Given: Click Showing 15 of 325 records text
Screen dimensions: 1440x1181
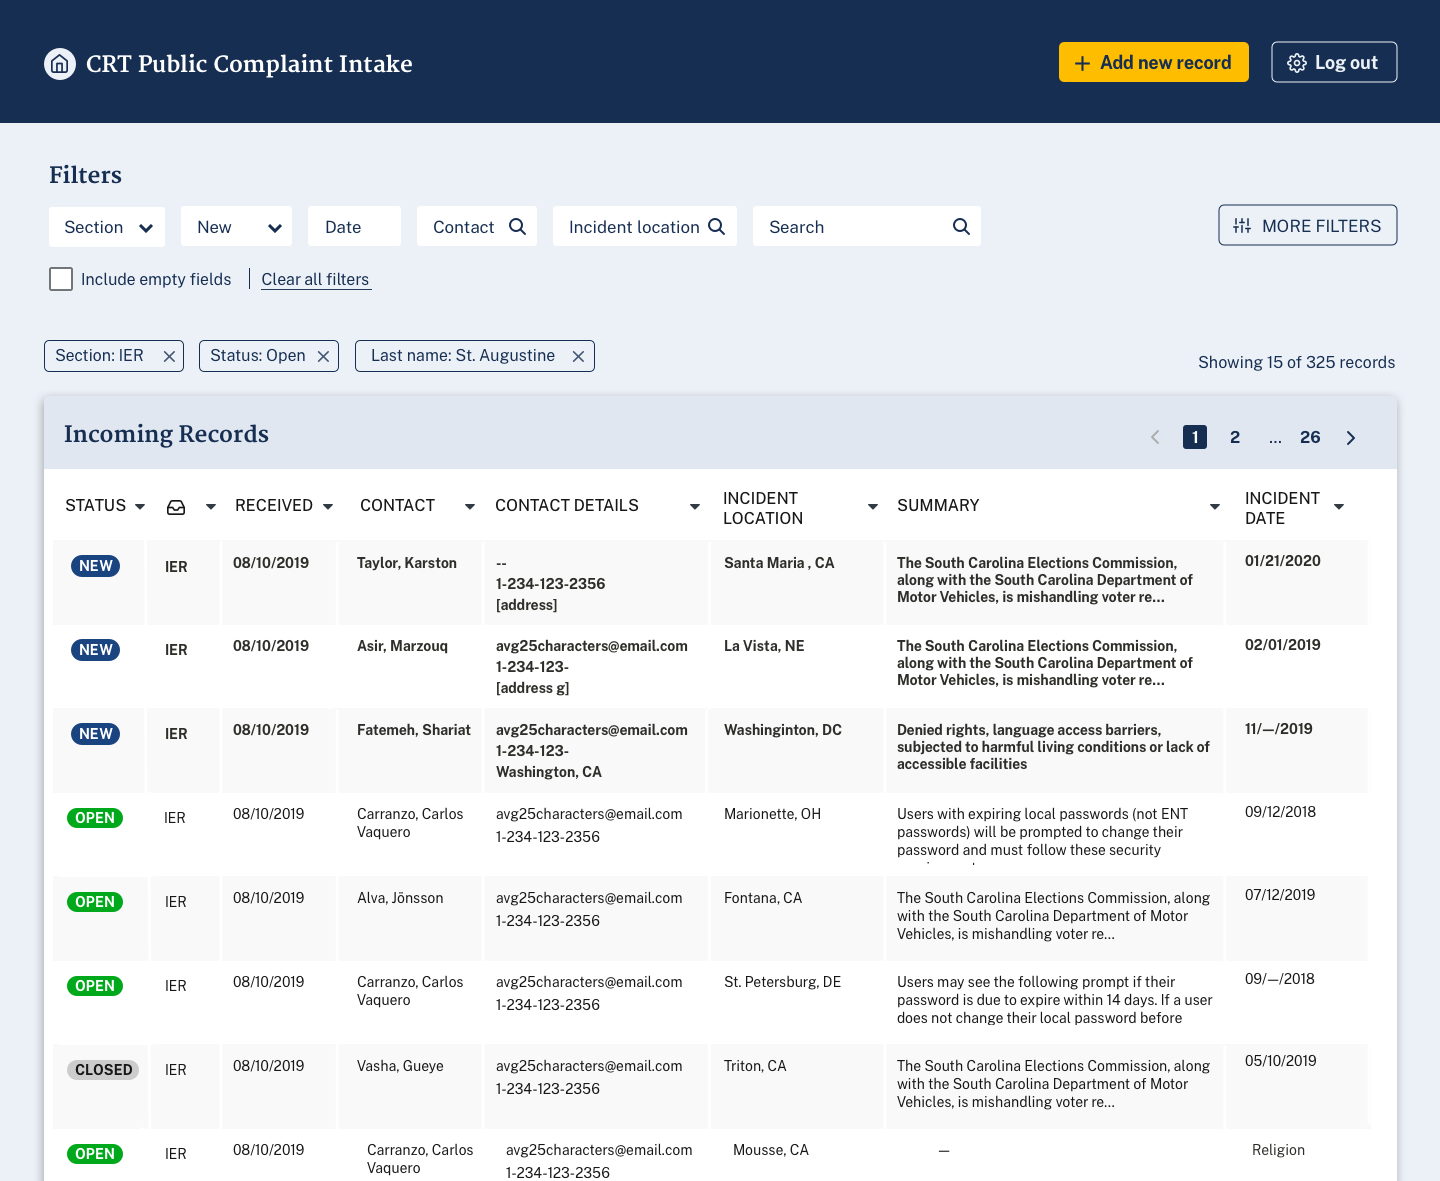Looking at the screenshot, I should point(1297,362).
